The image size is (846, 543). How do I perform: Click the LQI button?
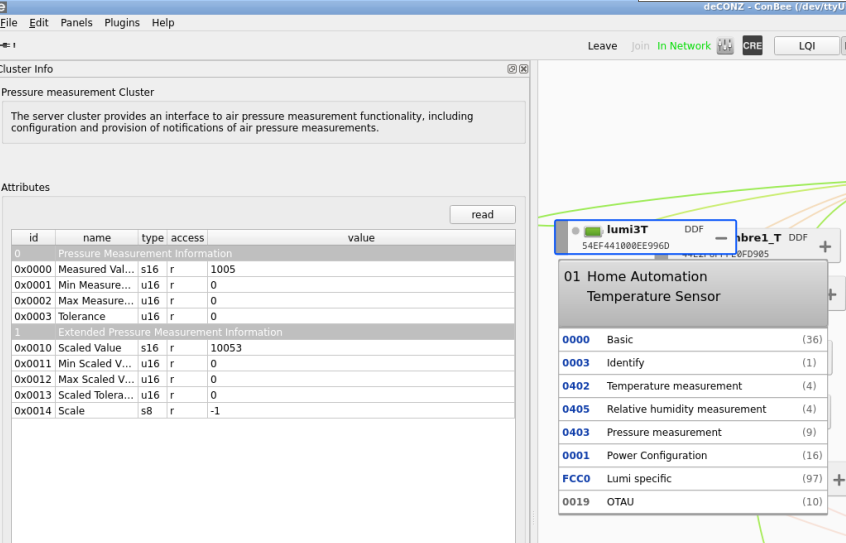click(x=807, y=46)
